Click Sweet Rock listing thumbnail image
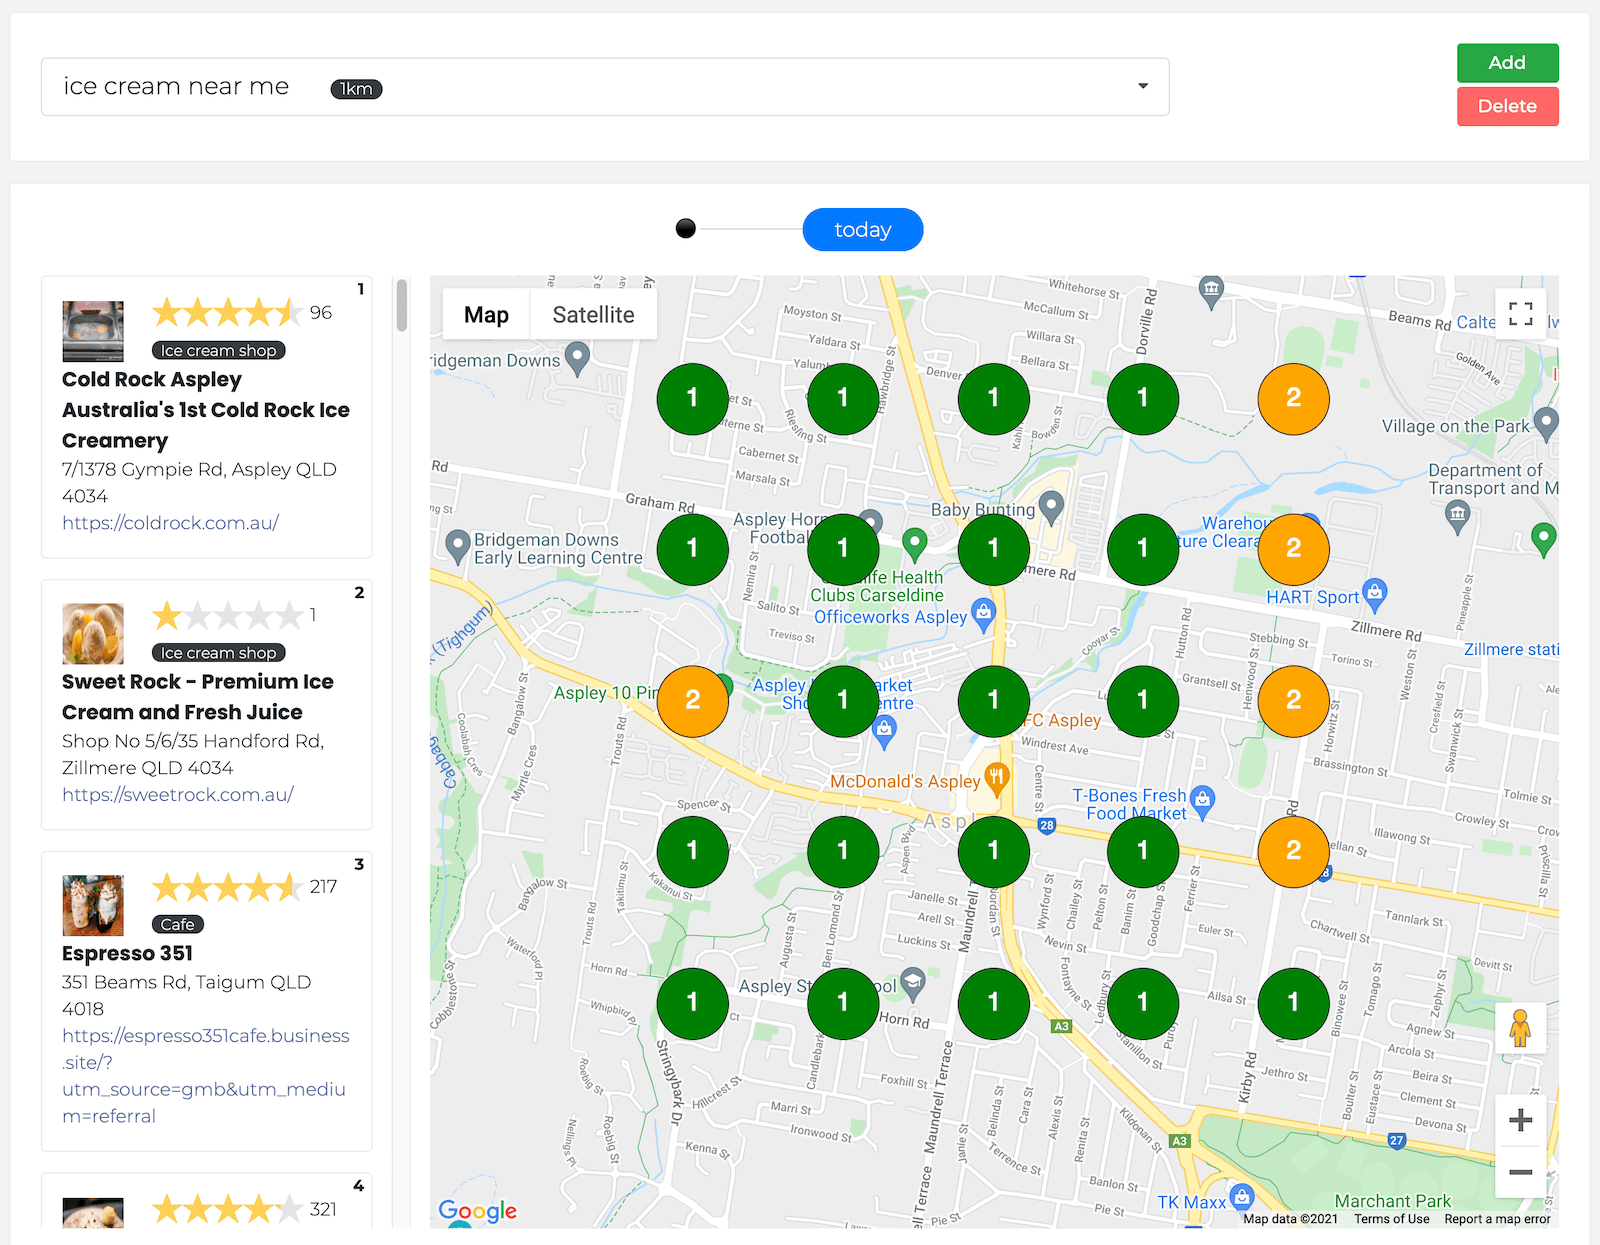The image size is (1600, 1245). (x=93, y=634)
